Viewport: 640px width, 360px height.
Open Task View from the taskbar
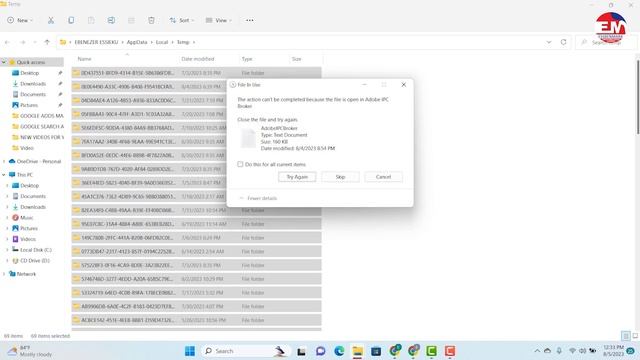[301, 351]
